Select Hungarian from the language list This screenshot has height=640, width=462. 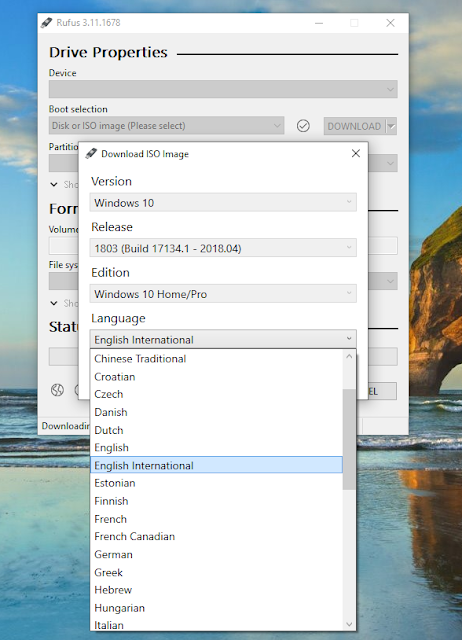pos(216,608)
